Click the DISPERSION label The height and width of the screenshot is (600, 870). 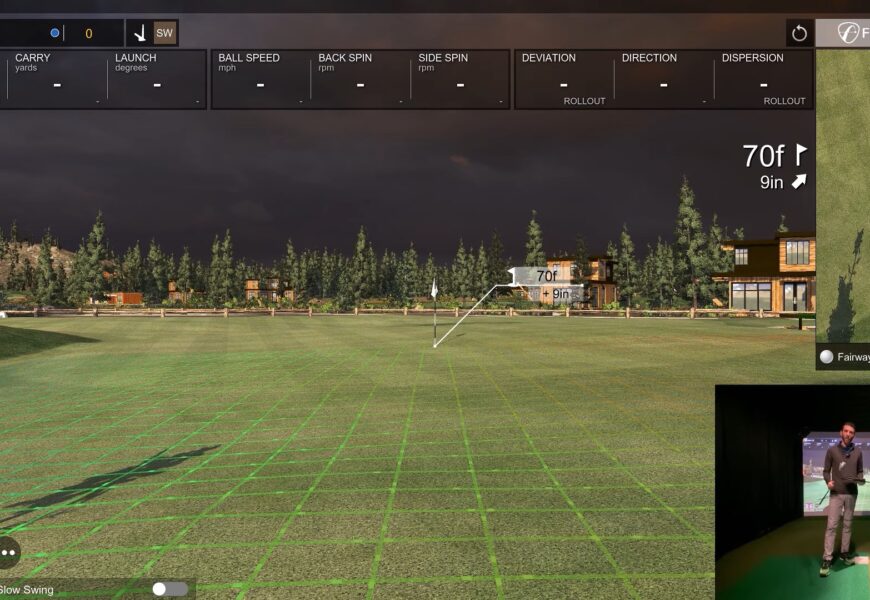[752, 58]
